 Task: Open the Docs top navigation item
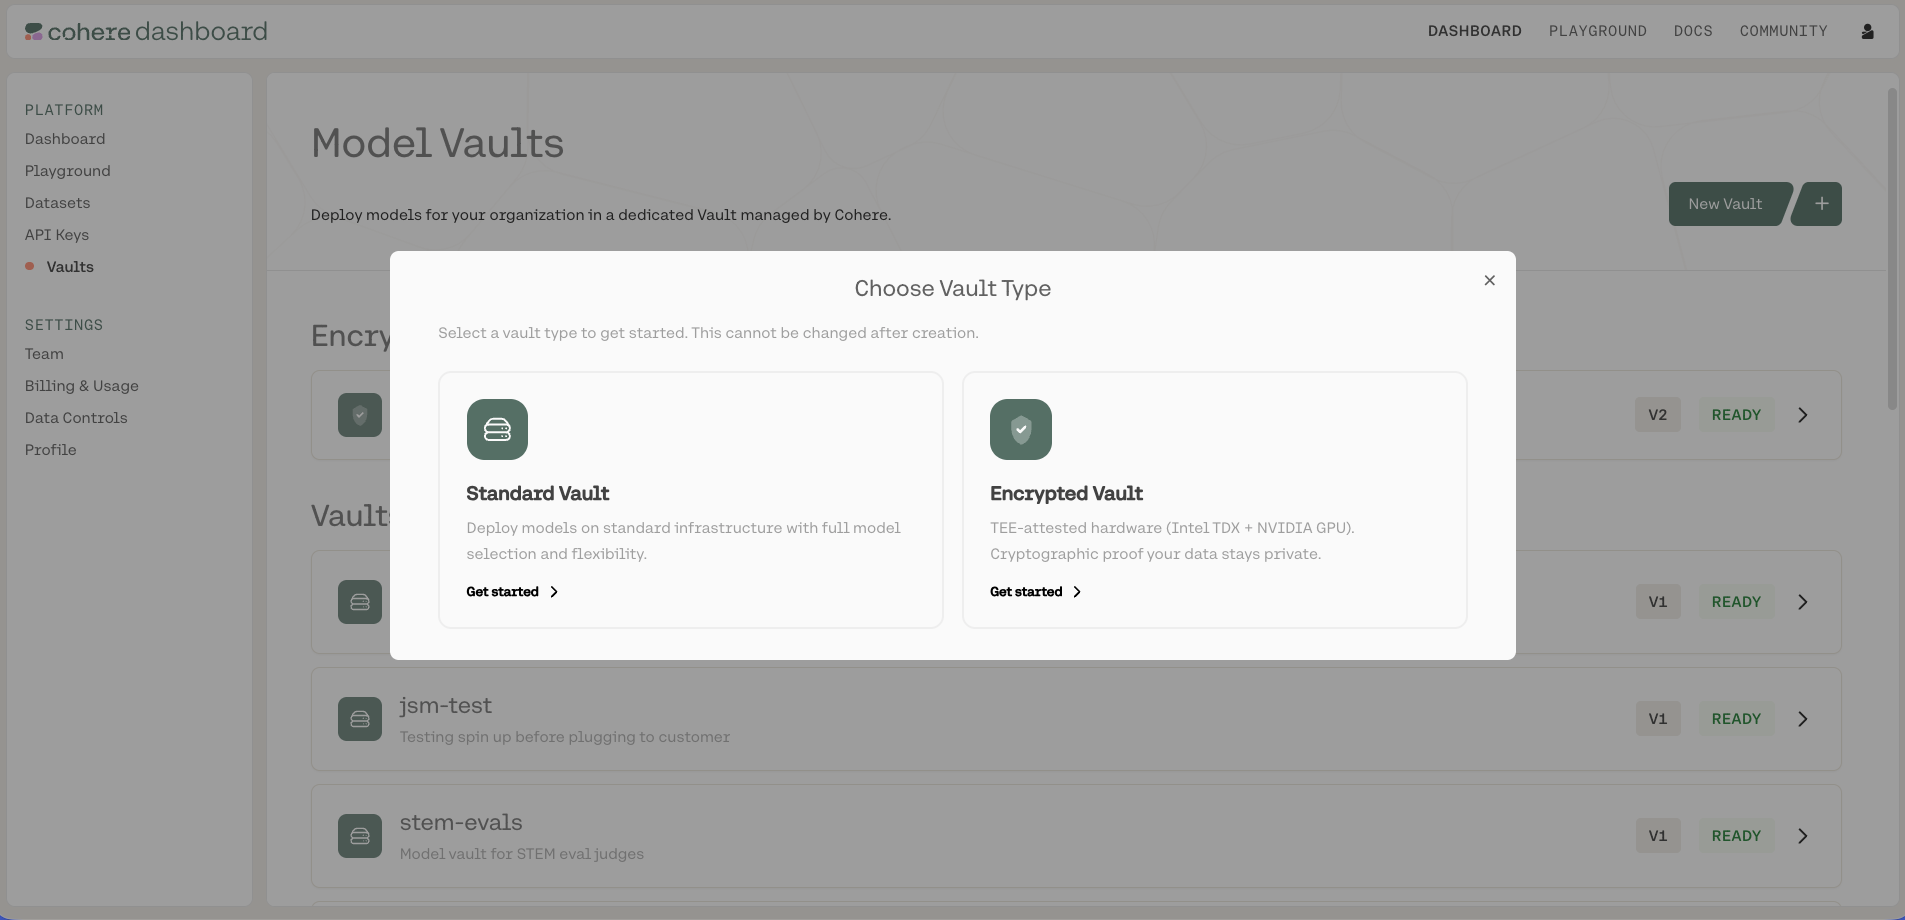pos(1693,32)
